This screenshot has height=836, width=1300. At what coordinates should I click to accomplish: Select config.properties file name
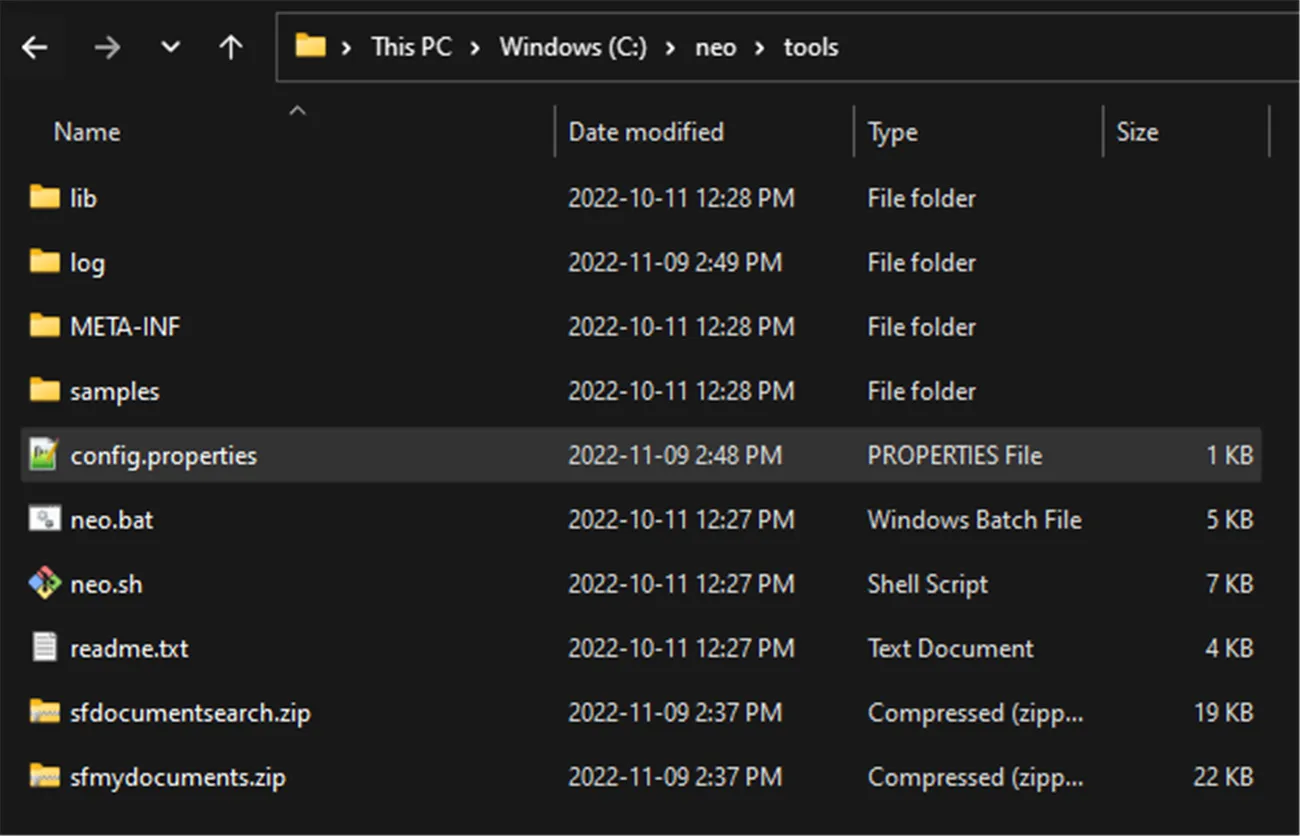pos(164,456)
